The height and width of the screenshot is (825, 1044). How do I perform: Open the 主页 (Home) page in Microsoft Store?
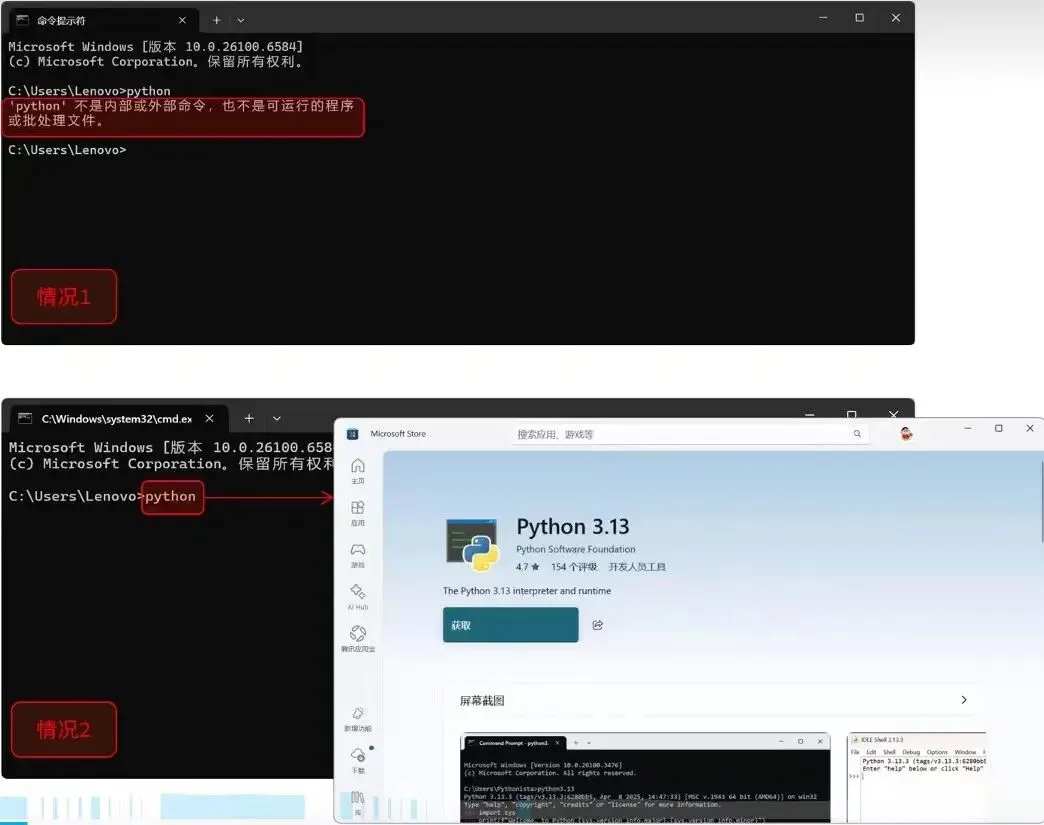tap(358, 470)
